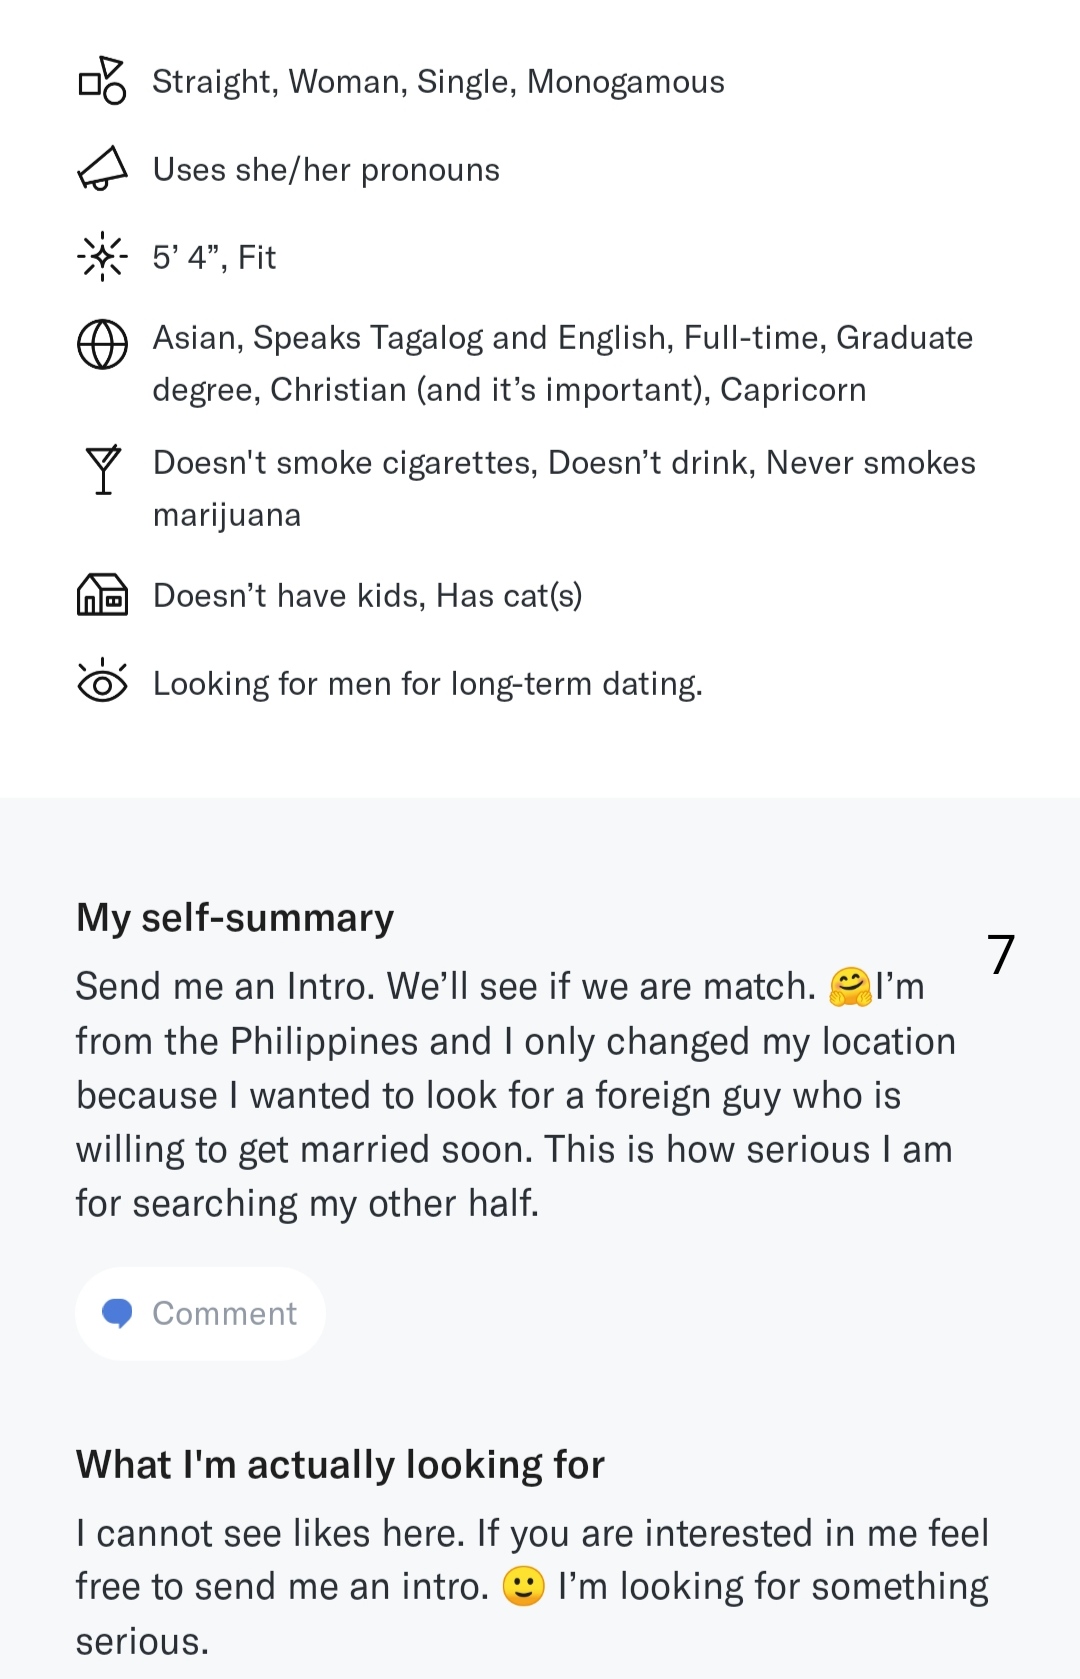1080x1679 pixels.
Task: Tap the number 7 beside self-summary
Action: [x=1001, y=954]
